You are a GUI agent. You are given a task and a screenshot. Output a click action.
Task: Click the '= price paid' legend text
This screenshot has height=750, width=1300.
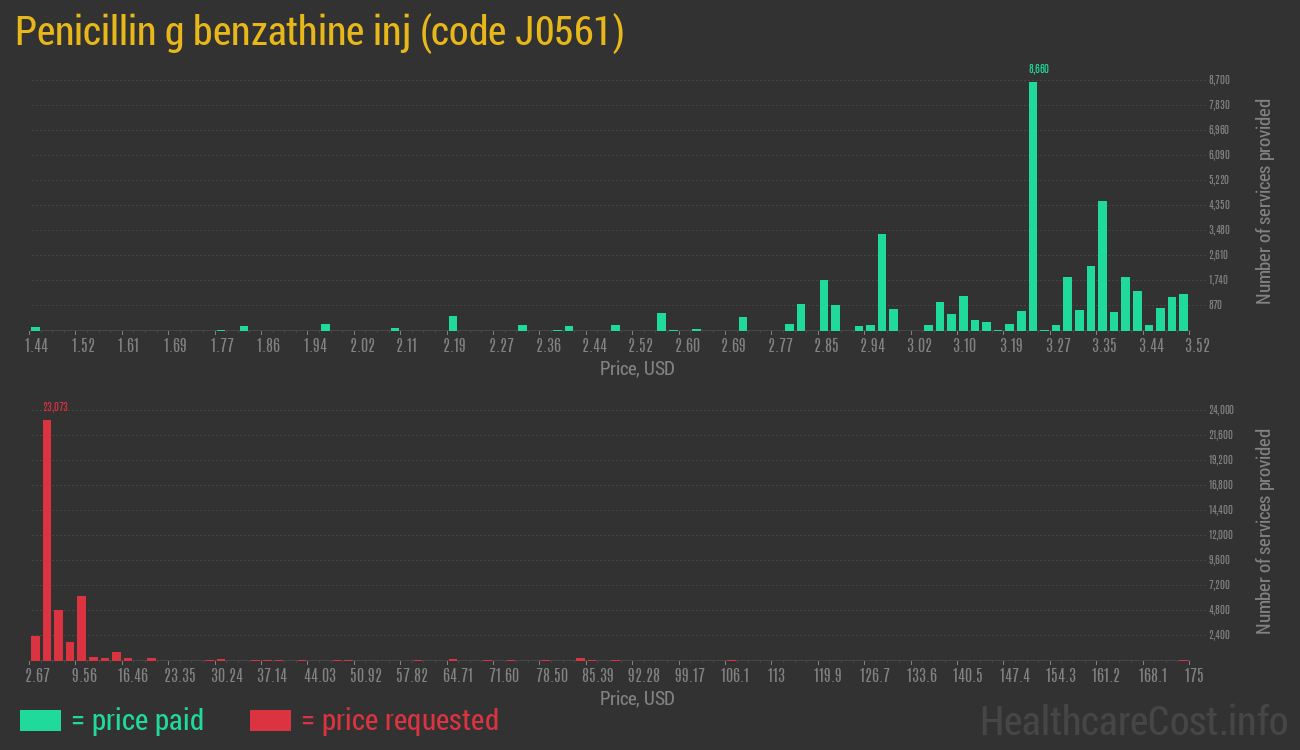tap(138, 720)
